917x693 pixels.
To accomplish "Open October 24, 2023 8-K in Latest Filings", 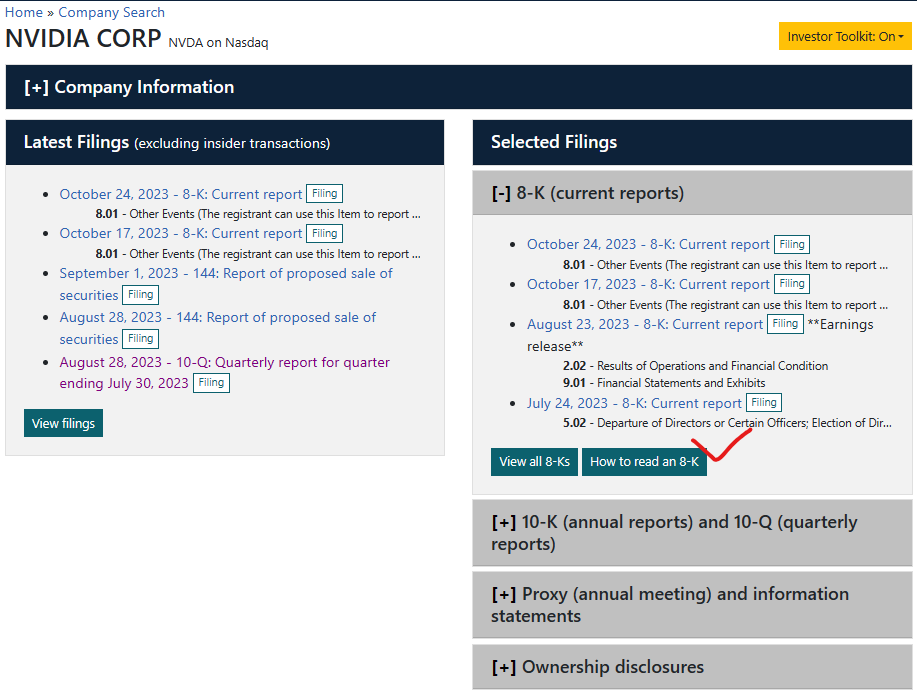I will (181, 194).
